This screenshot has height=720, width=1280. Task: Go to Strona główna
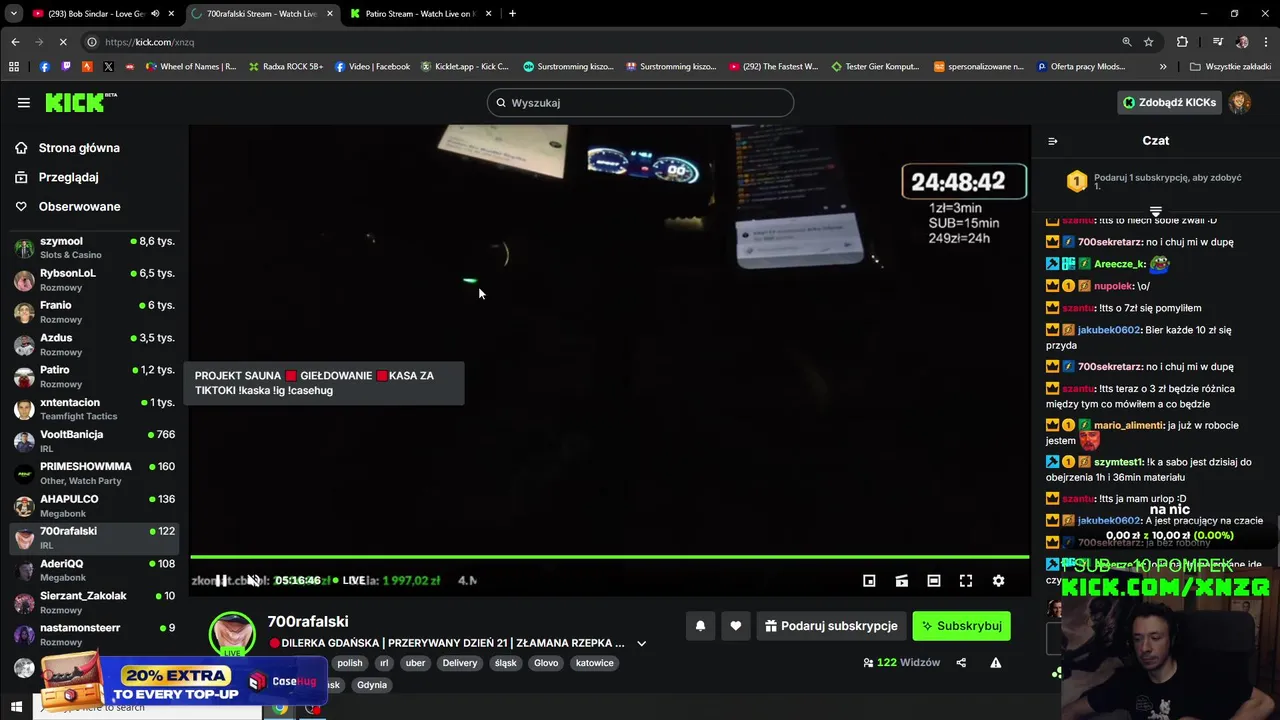79,148
